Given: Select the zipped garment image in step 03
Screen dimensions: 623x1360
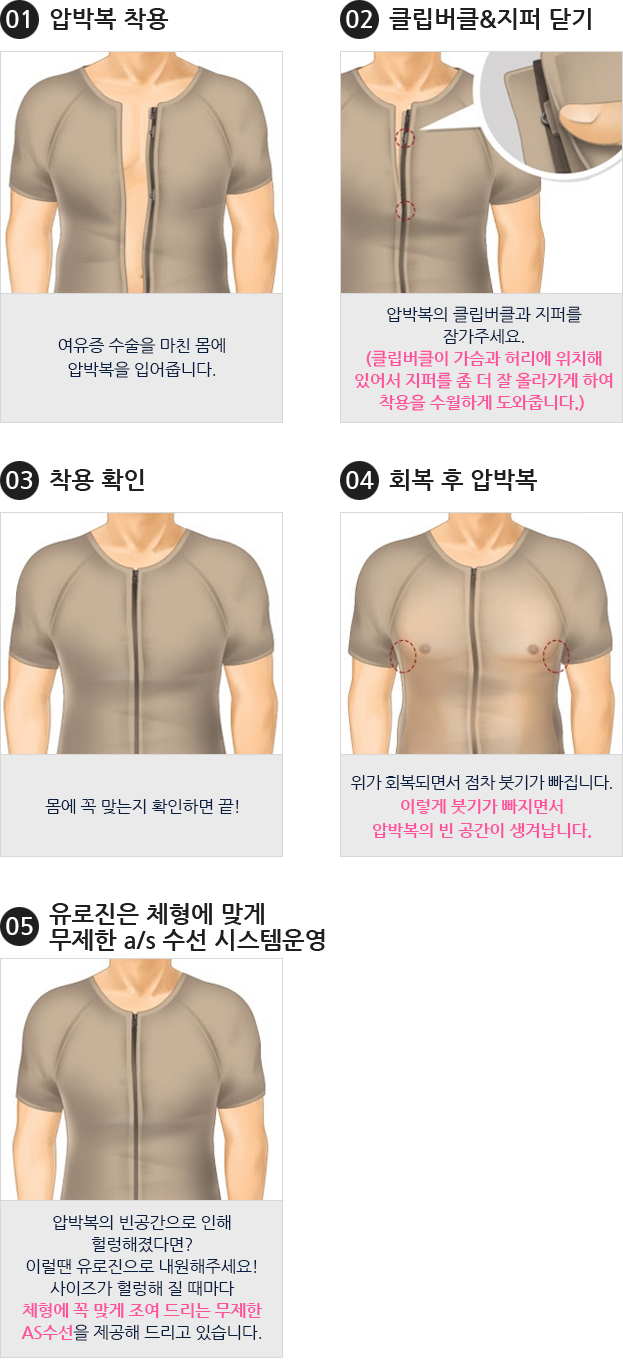Looking at the screenshot, I should pos(141,633).
